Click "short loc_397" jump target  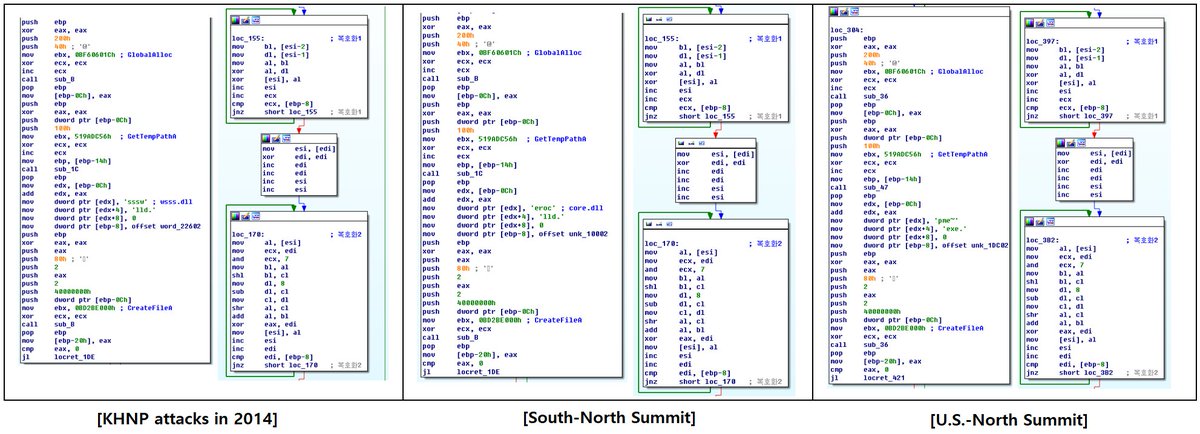coord(1086,116)
